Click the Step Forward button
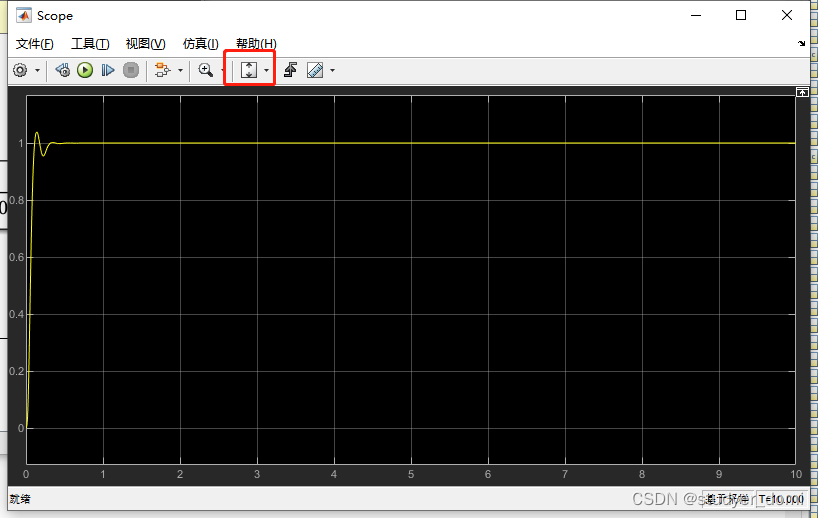 [108, 70]
